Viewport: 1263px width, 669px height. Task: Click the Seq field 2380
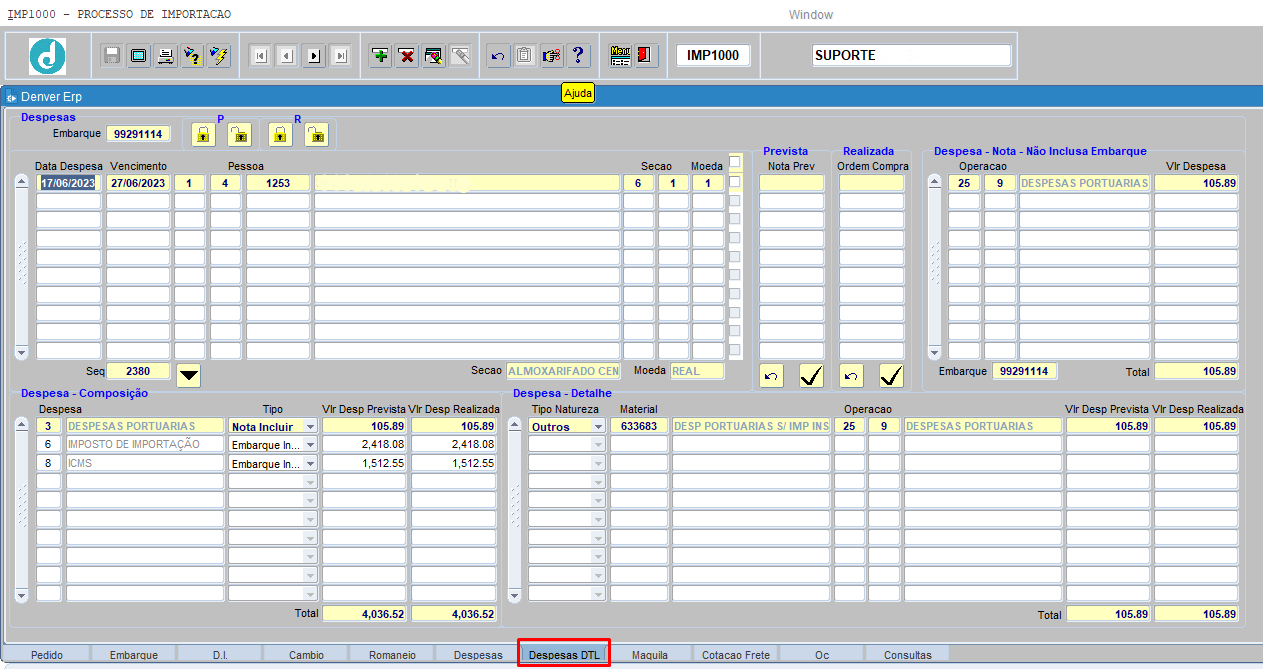click(x=139, y=371)
